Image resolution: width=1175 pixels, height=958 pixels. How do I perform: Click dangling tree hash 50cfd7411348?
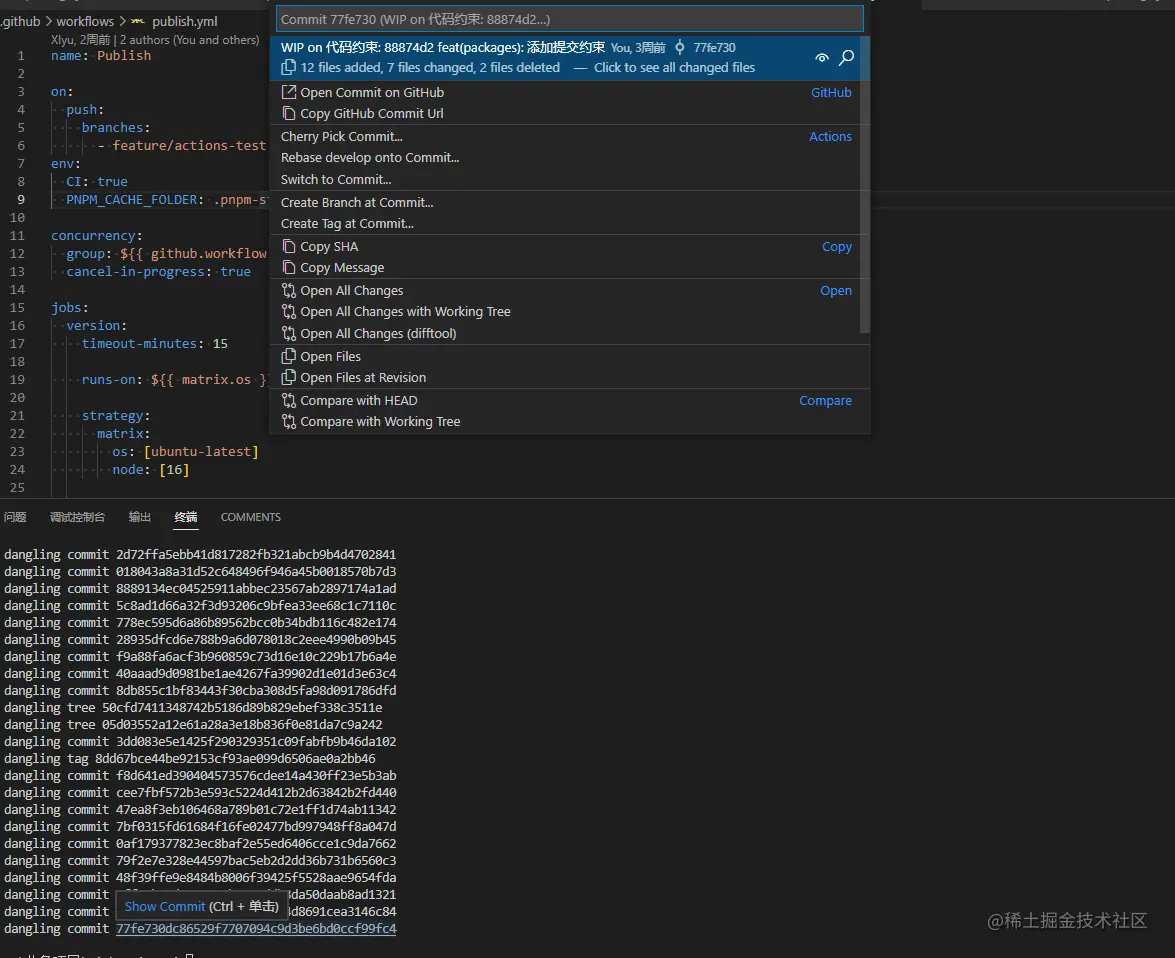242,708
